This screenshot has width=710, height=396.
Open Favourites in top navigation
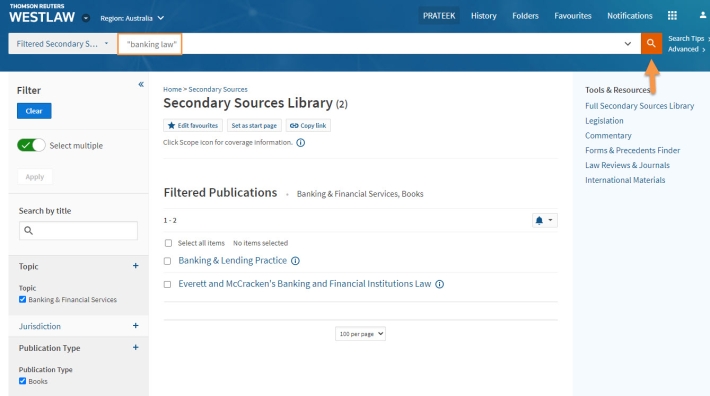click(x=573, y=16)
